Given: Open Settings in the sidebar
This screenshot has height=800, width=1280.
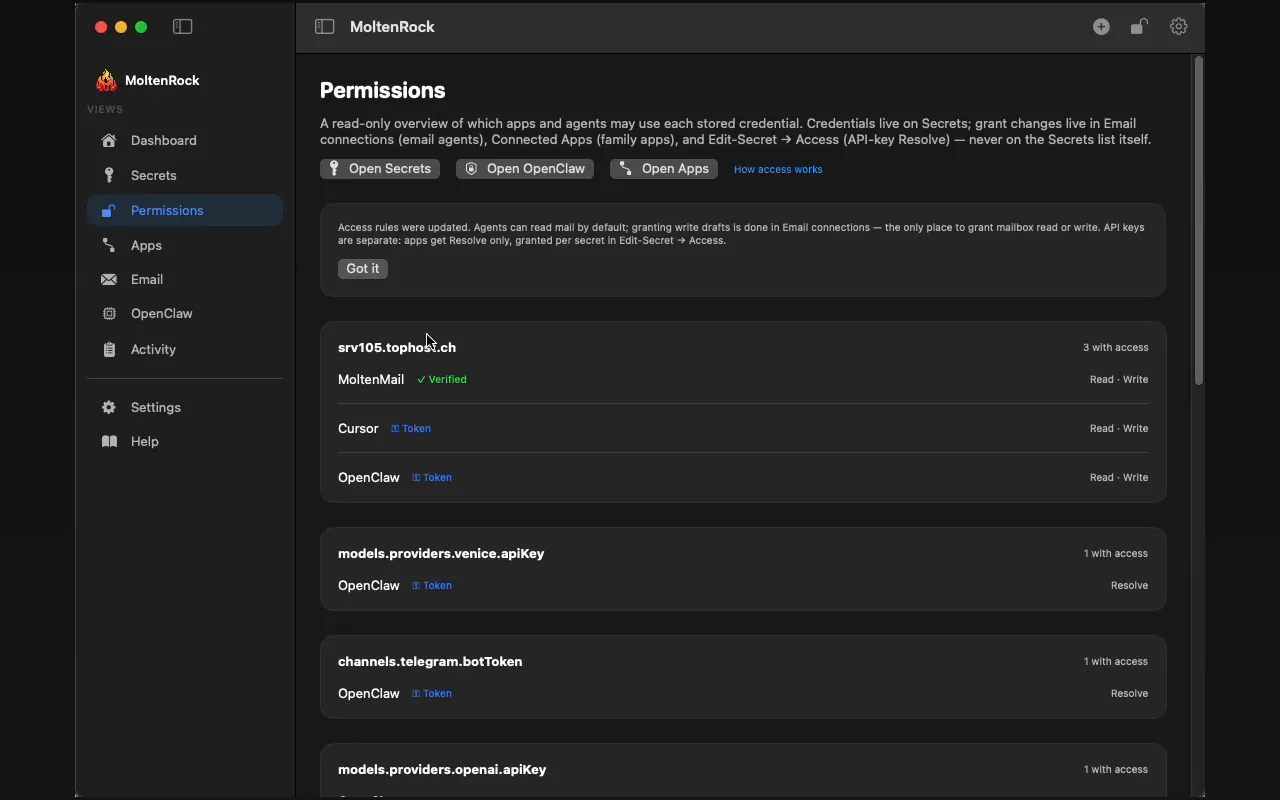Looking at the screenshot, I should [x=185, y=407].
